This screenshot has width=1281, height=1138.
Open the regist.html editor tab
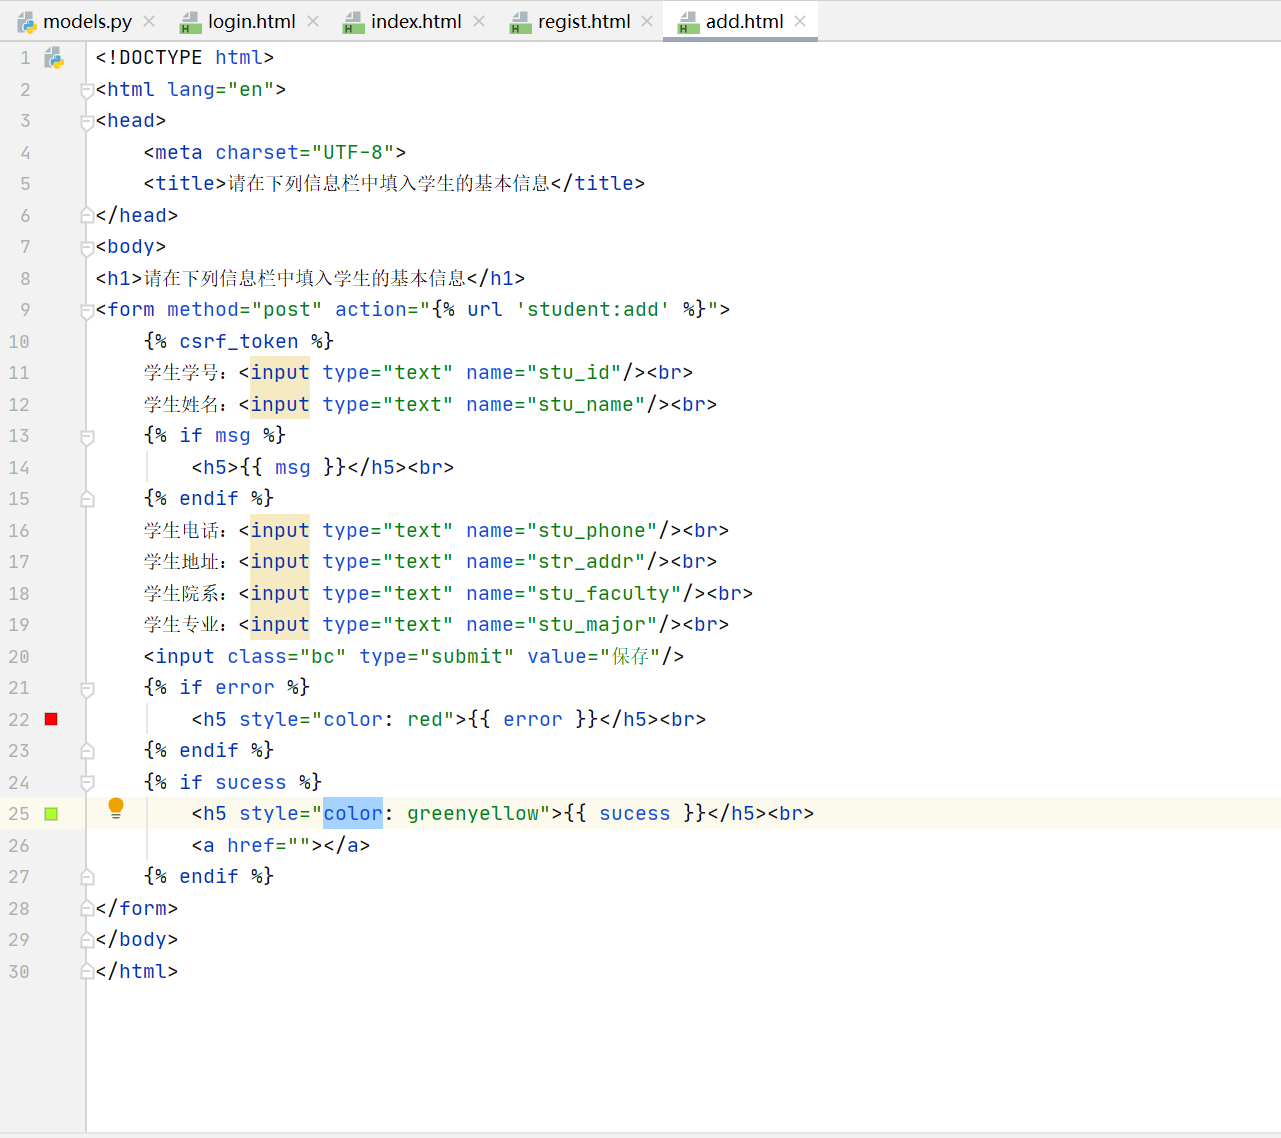pyautogui.click(x=584, y=21)
